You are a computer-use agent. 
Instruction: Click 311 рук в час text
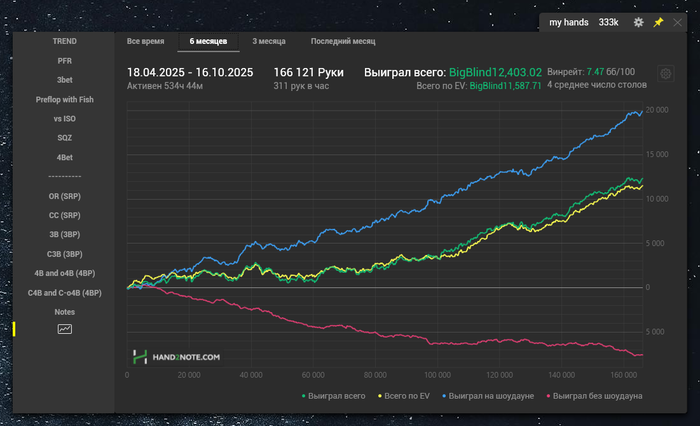click(x=301, y=86)
